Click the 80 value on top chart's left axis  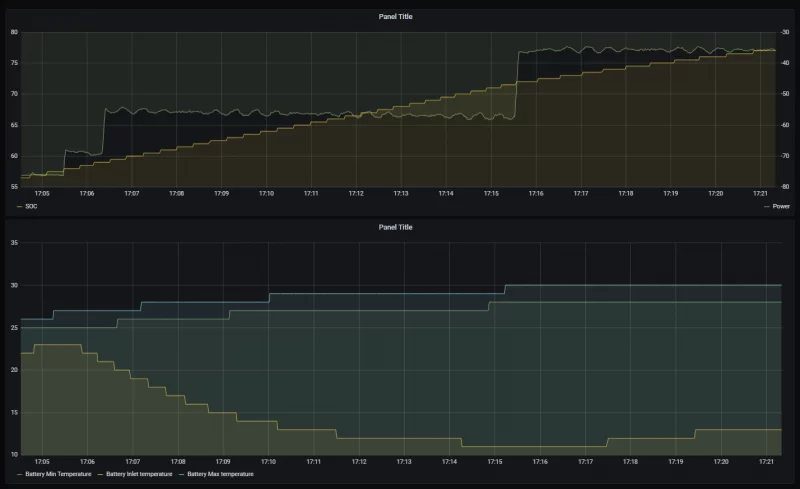[x=14, y=32]
